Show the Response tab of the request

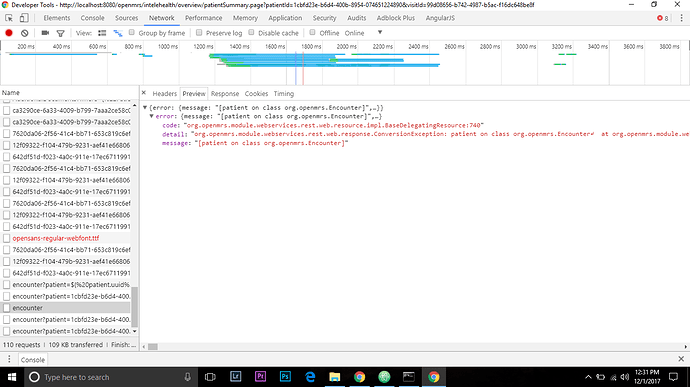tap(225, 94)
